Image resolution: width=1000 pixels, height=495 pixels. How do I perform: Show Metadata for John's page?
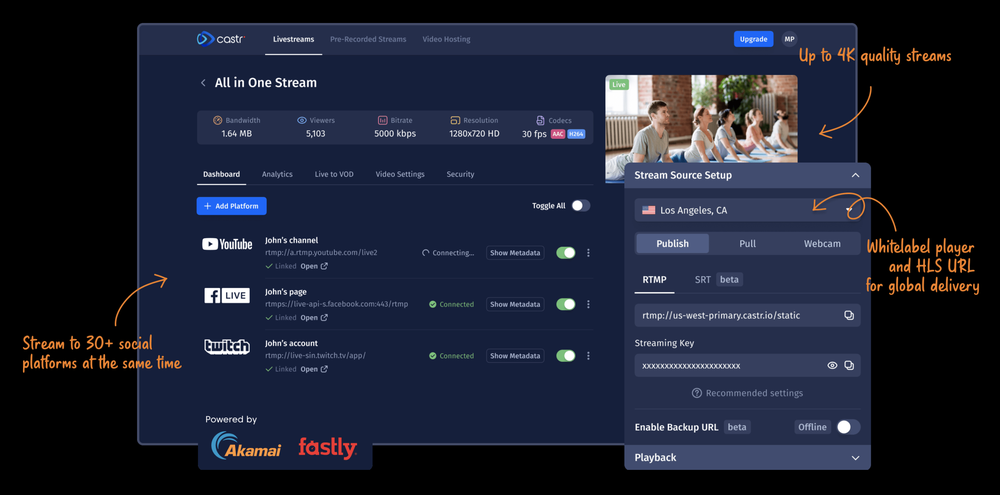click(x=515, y=304)
